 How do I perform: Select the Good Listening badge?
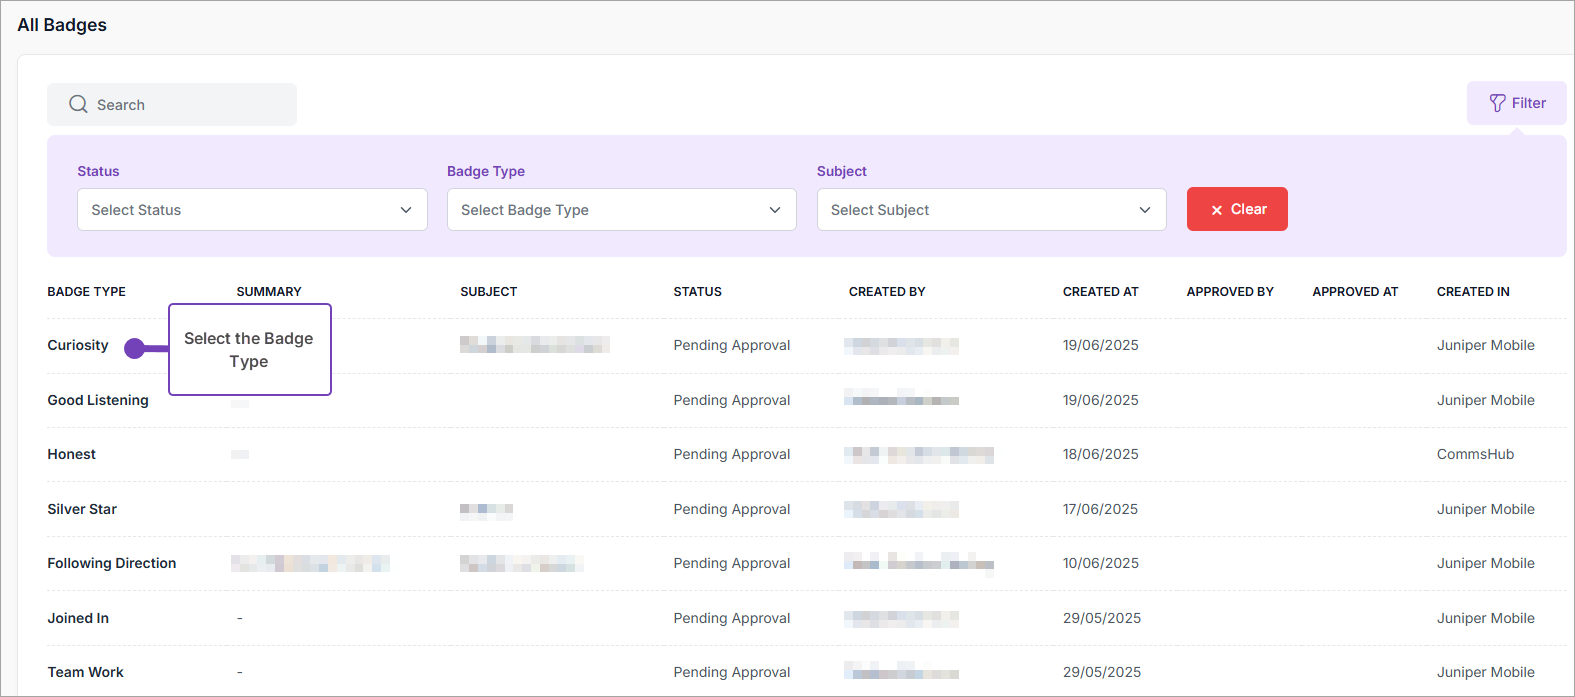coord(98,400)
